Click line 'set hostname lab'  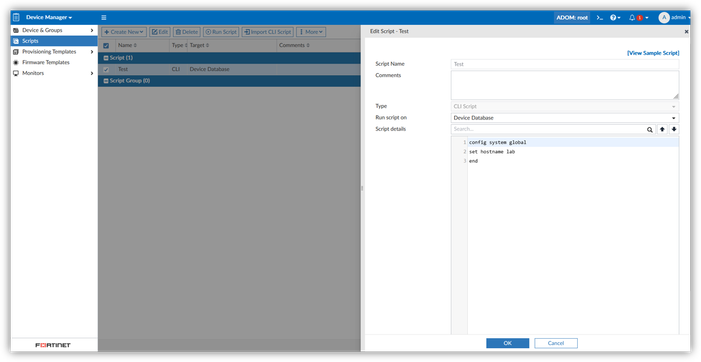tap(492, 152)
